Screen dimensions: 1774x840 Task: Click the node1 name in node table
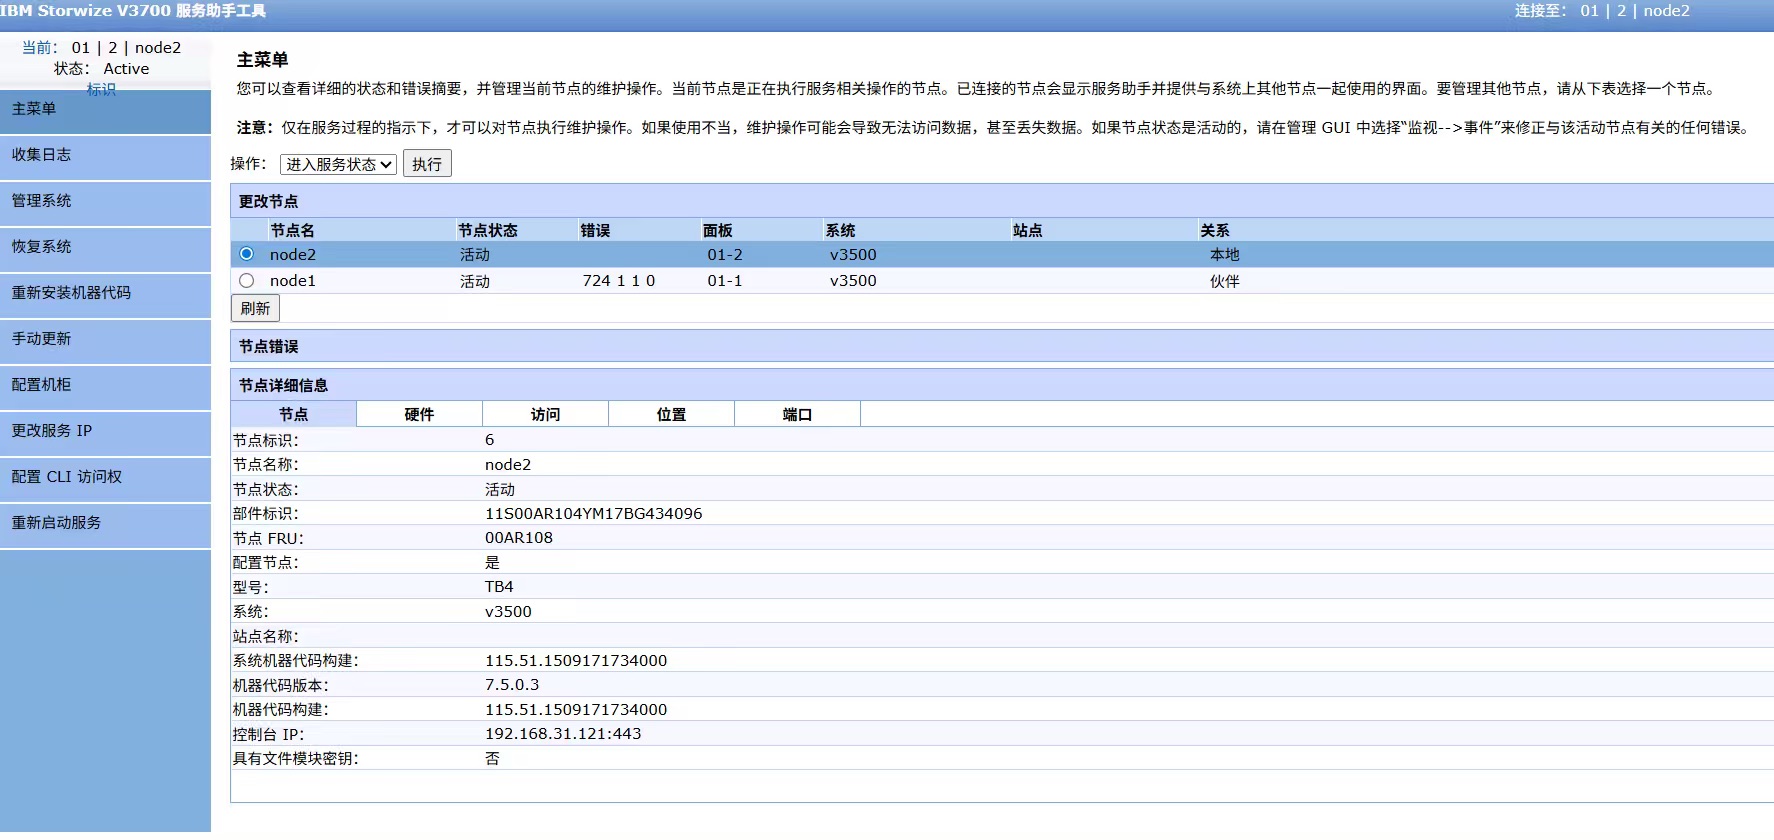(x=293, y=281)
